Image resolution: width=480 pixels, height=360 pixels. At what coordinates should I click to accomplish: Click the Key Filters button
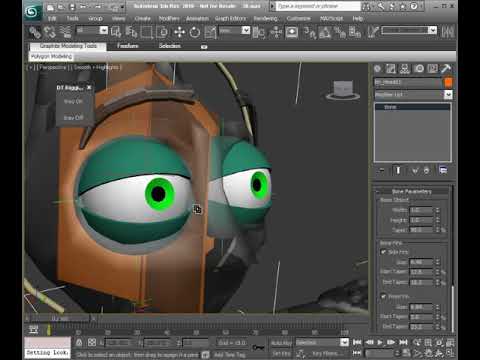tap(325, 354)
